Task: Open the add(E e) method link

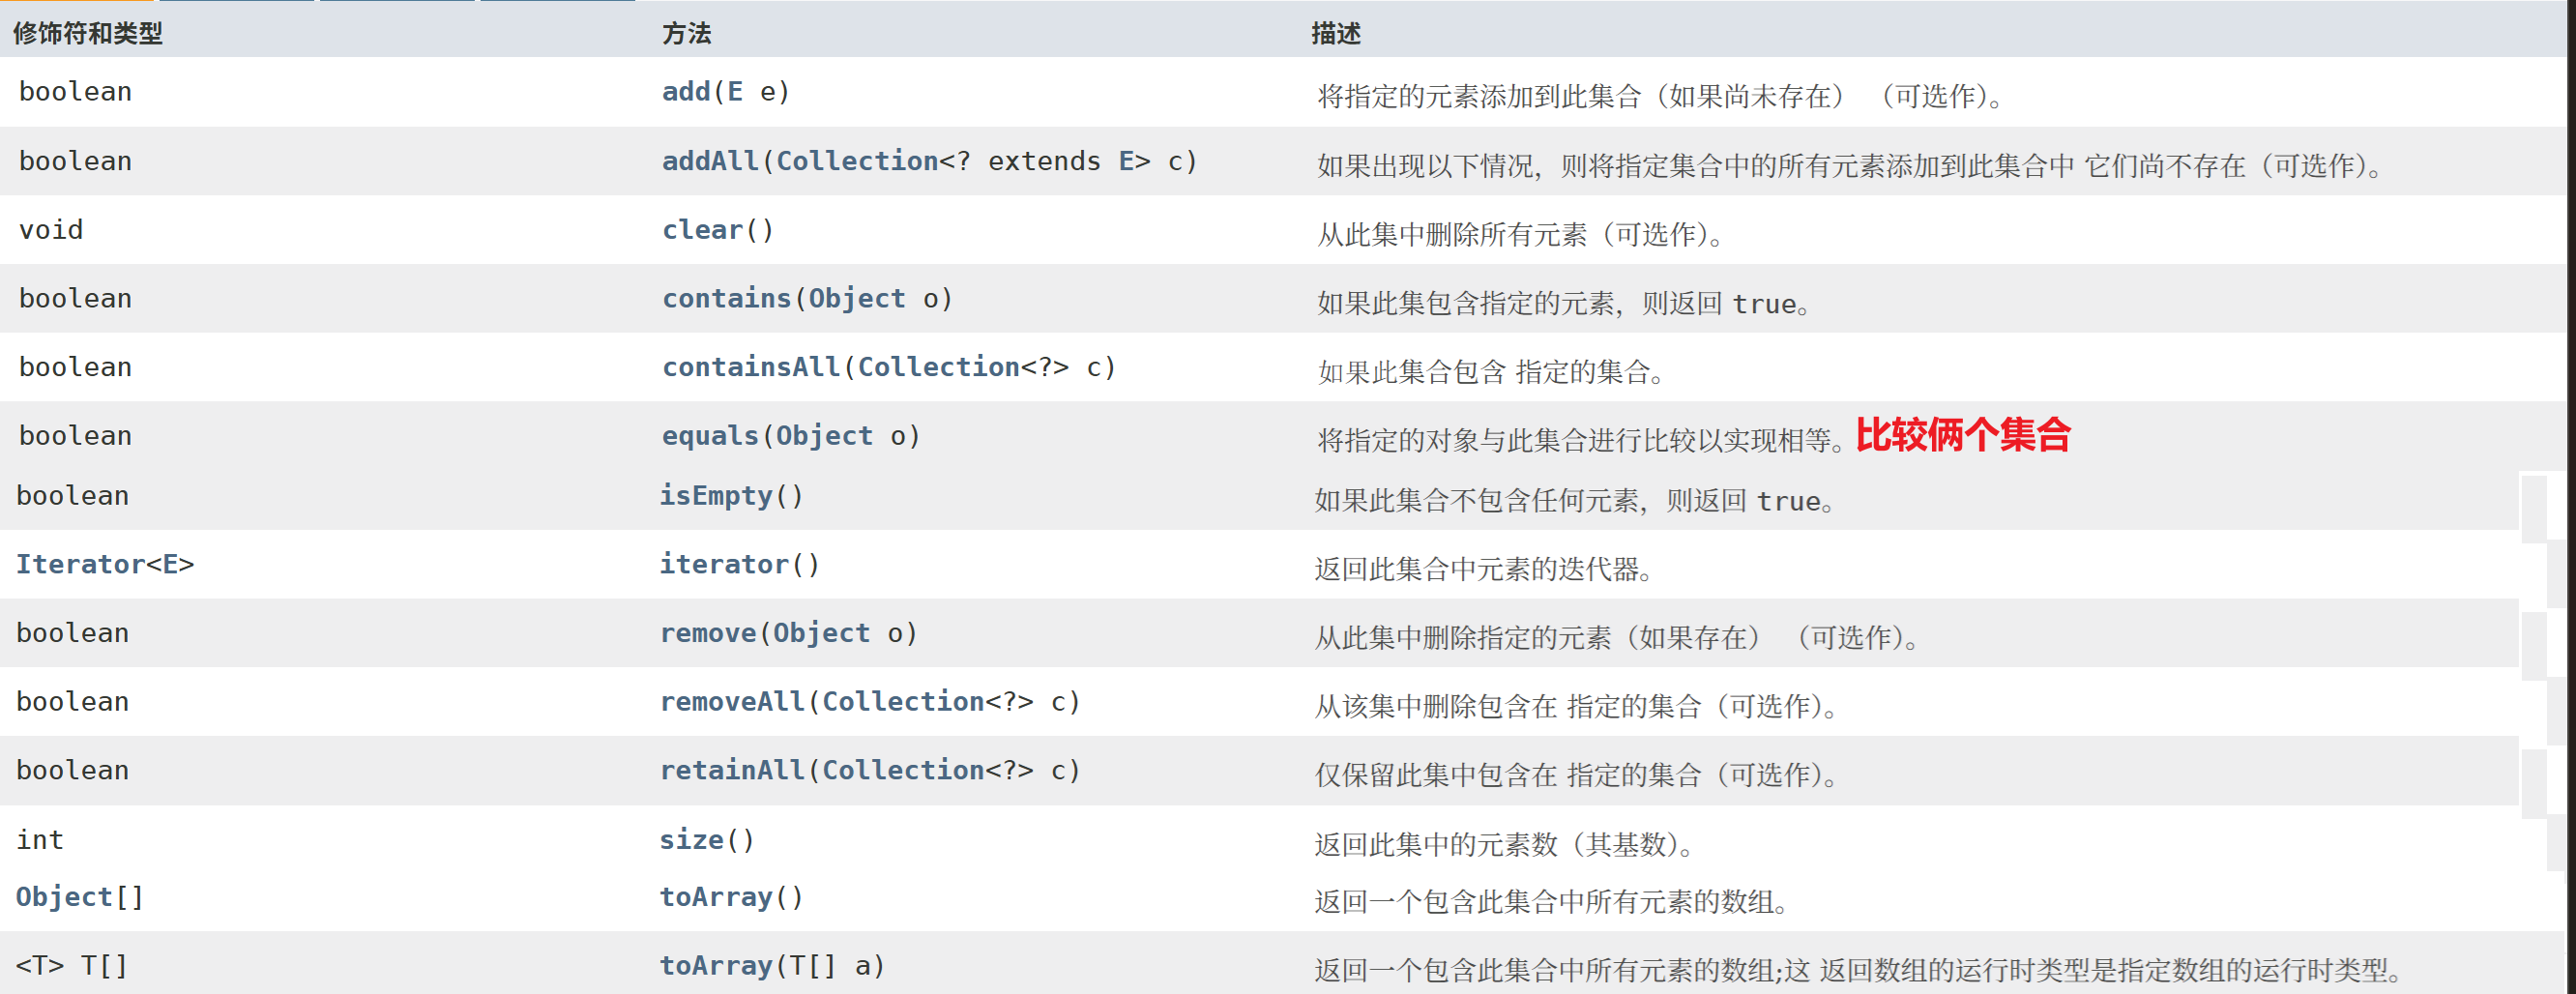Action: coord(686,92)
